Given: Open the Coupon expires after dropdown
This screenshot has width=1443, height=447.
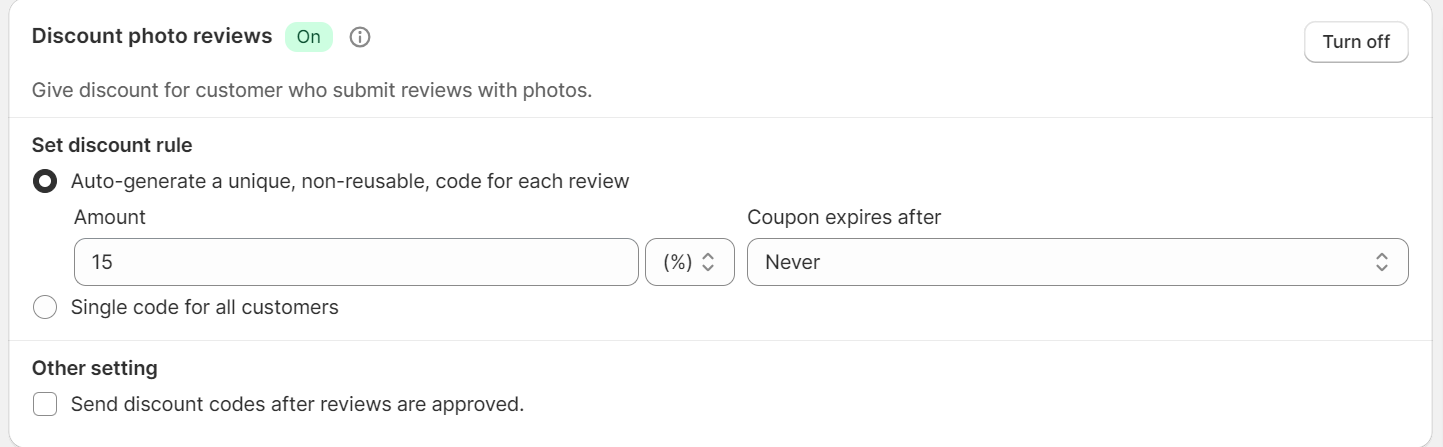Looking at the screenshot, I should pos(1077,262).
